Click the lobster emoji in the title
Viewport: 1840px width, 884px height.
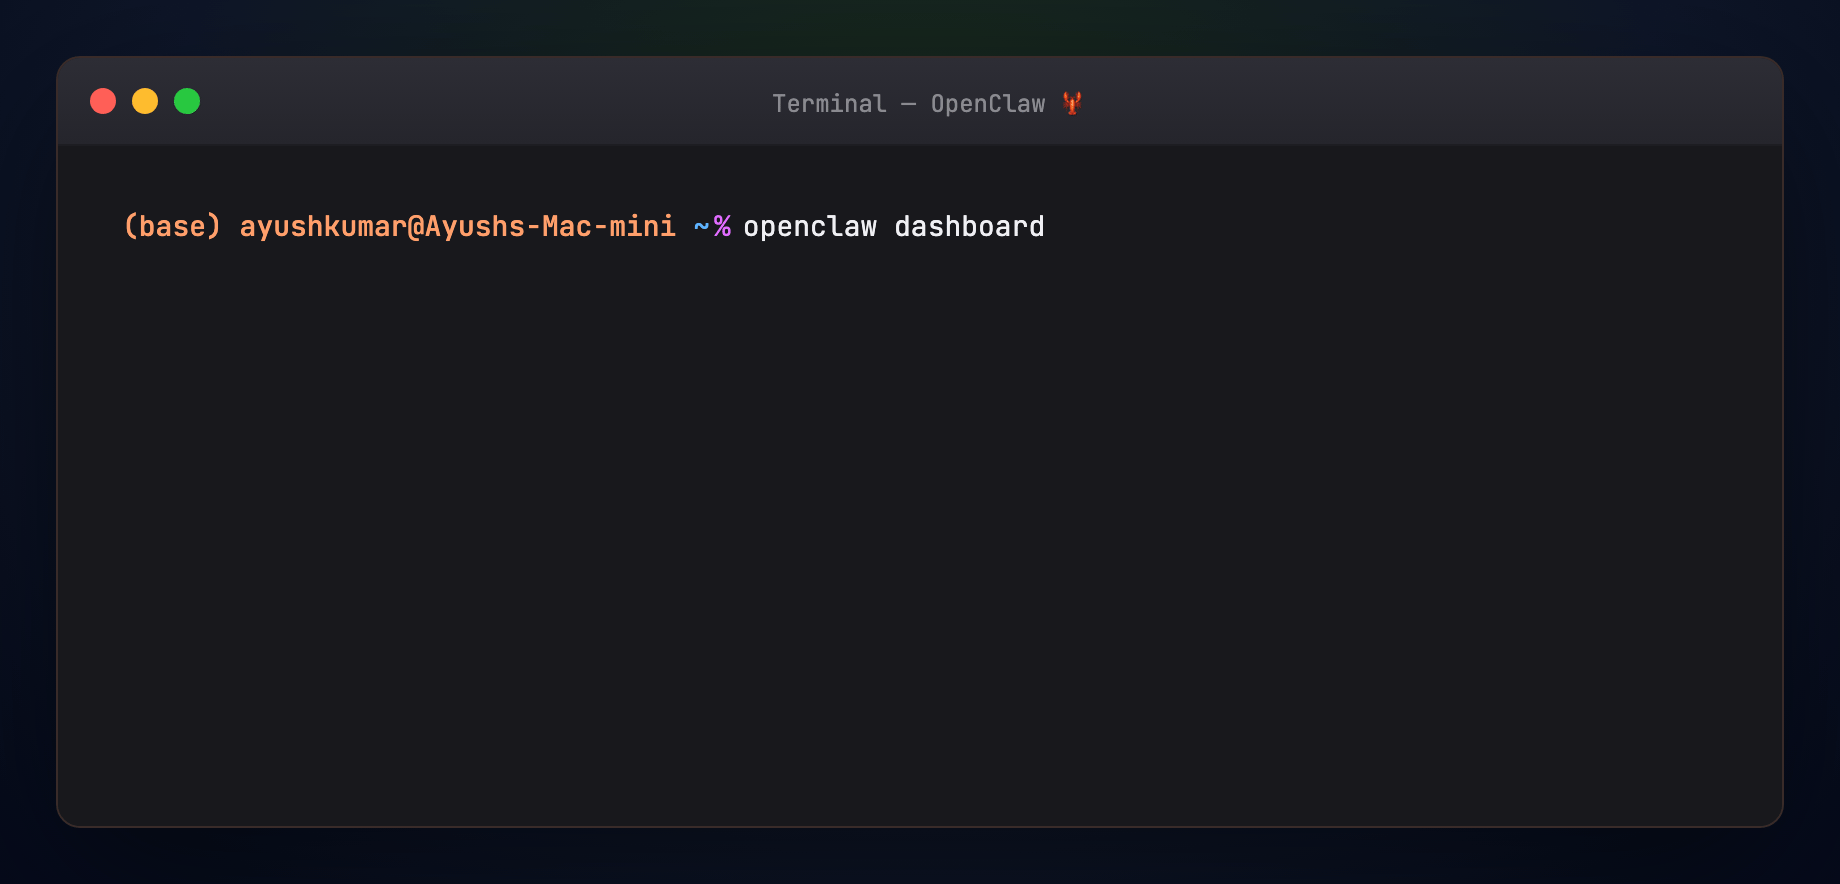click(x=1072, y=103)
